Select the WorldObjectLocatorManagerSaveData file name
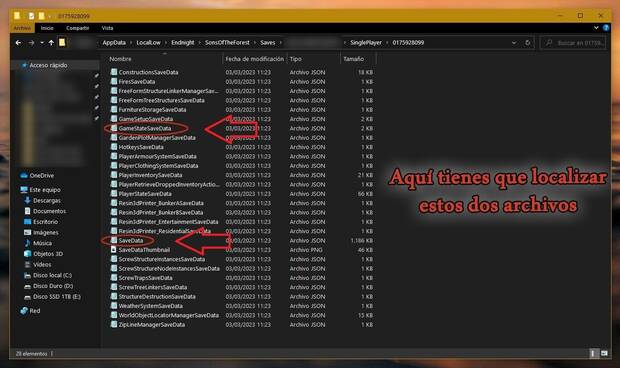 tap(169, 315)
